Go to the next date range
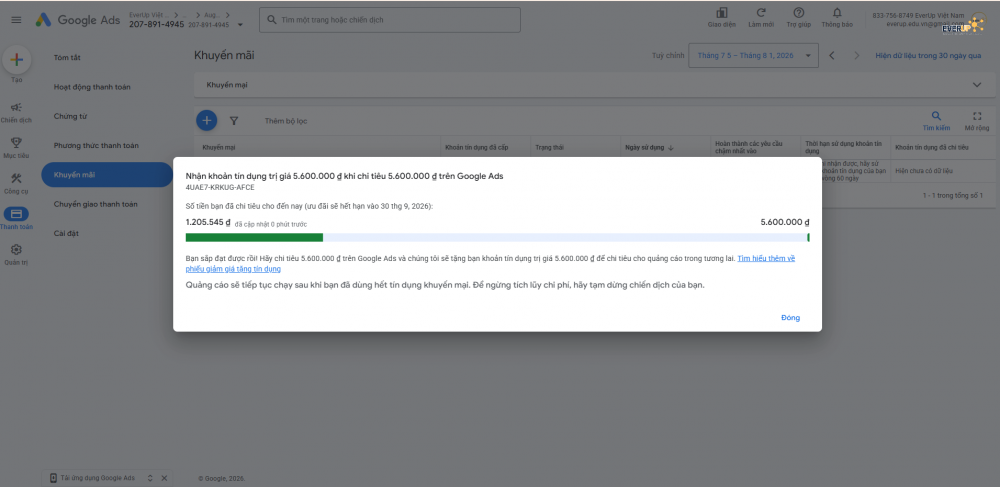The height and width of the screenshot is (487, 1000). coord(857,55)
